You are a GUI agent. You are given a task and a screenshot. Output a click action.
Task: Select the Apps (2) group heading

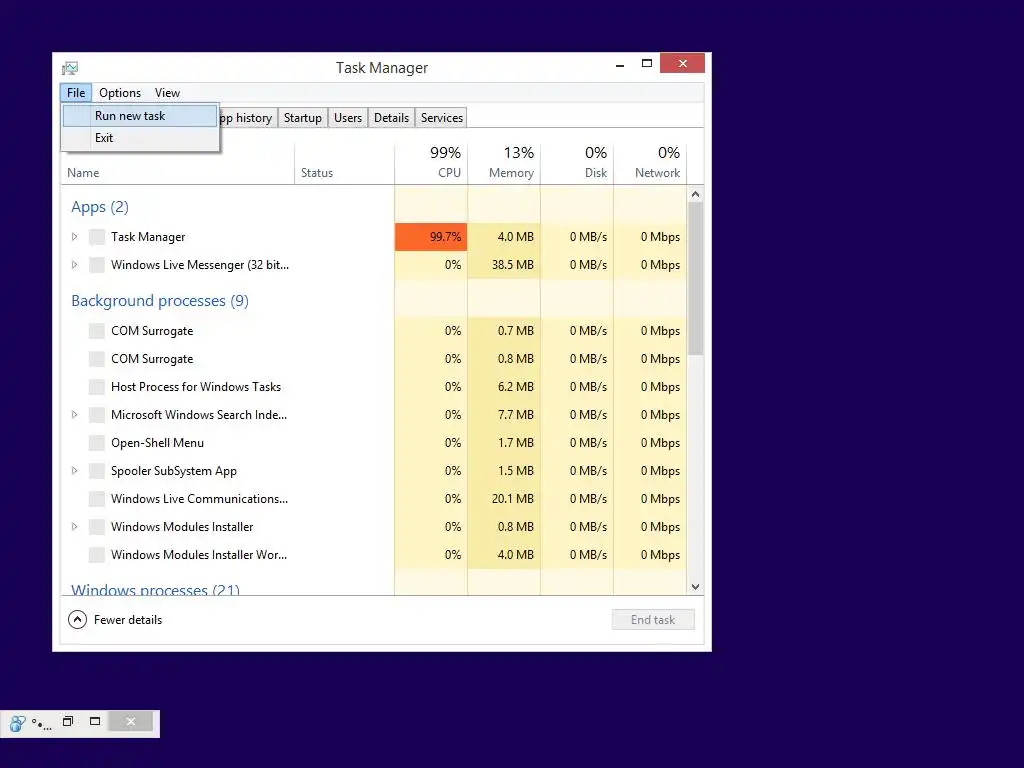tap(100, 207)
